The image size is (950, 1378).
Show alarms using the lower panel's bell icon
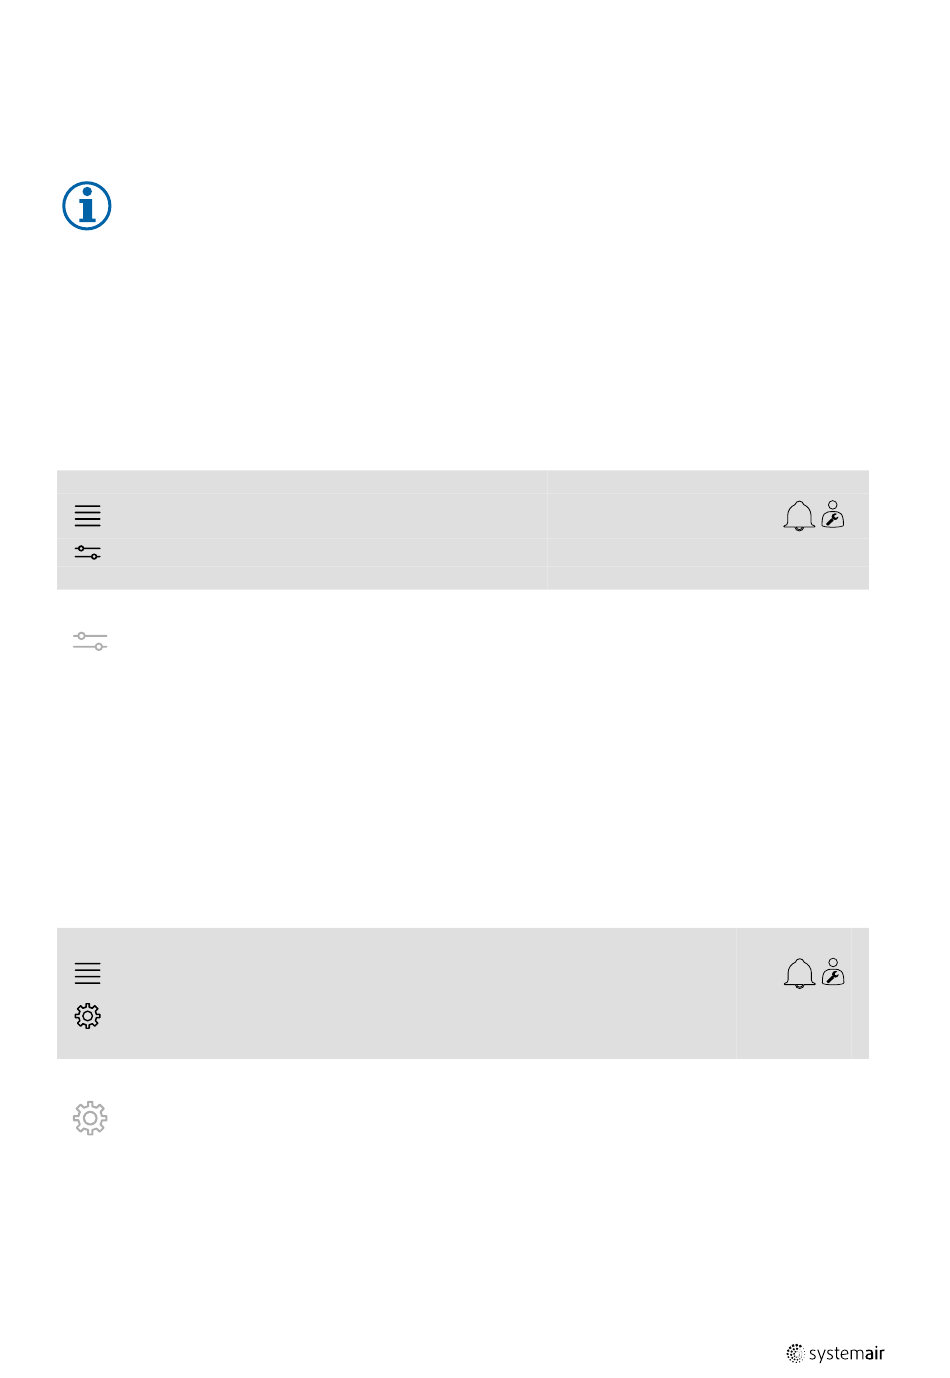(799, 973)
